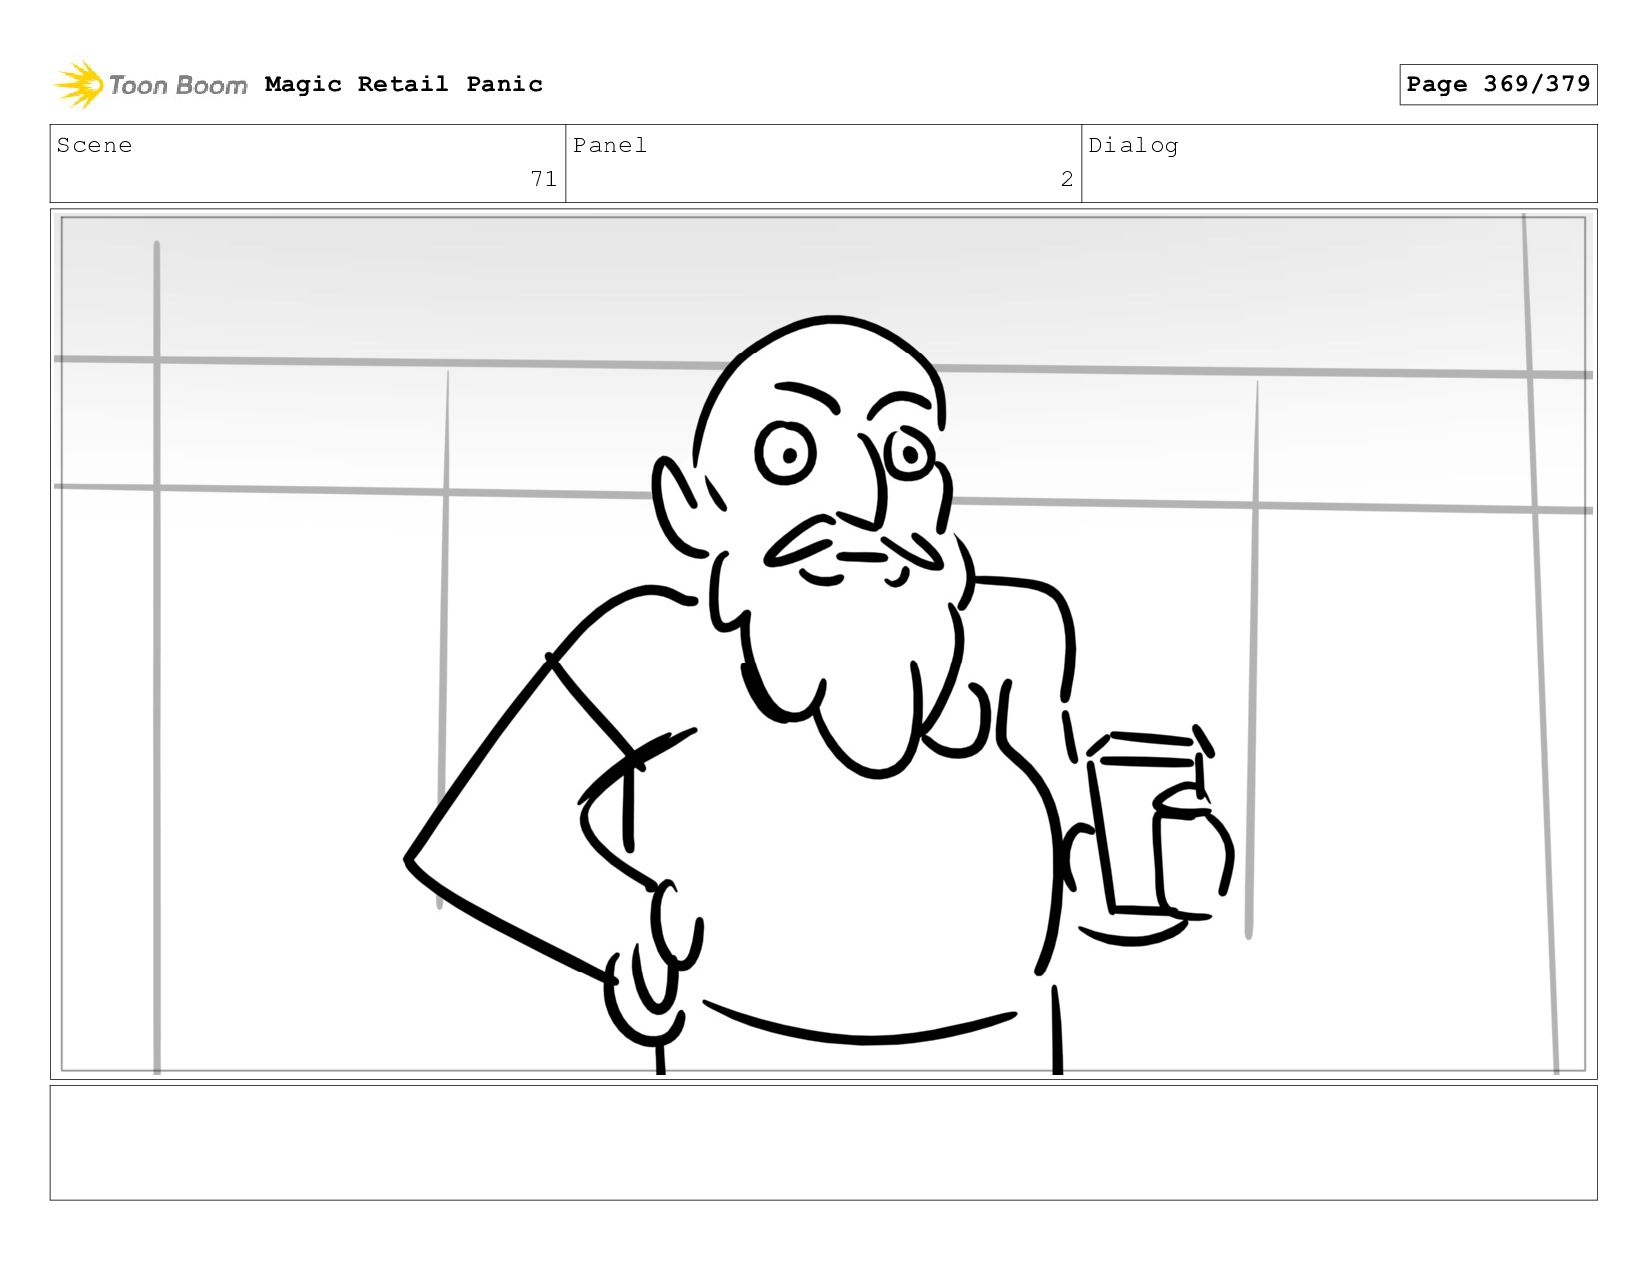Click the 'Dialog' header label
This screenshot has width=1650, height=1275.
pos(1133,146)
